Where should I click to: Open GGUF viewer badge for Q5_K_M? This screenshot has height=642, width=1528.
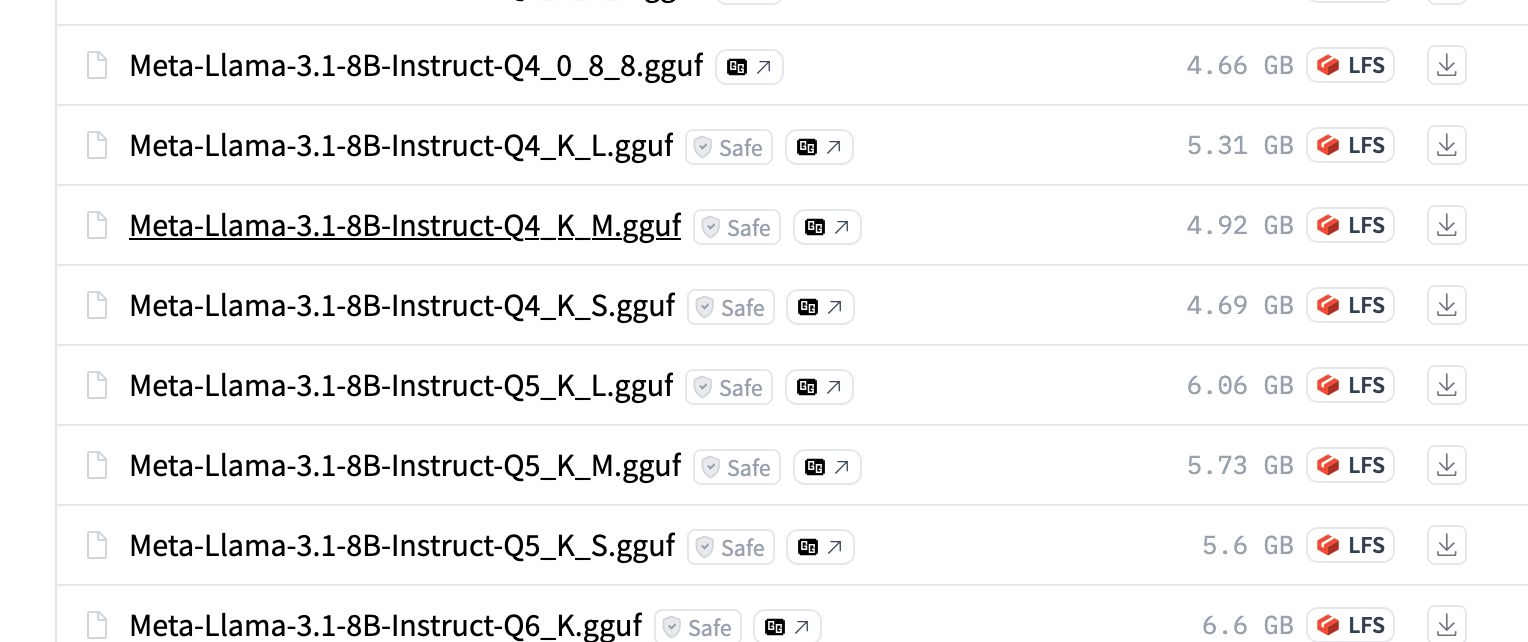click(x=827, y=467)
